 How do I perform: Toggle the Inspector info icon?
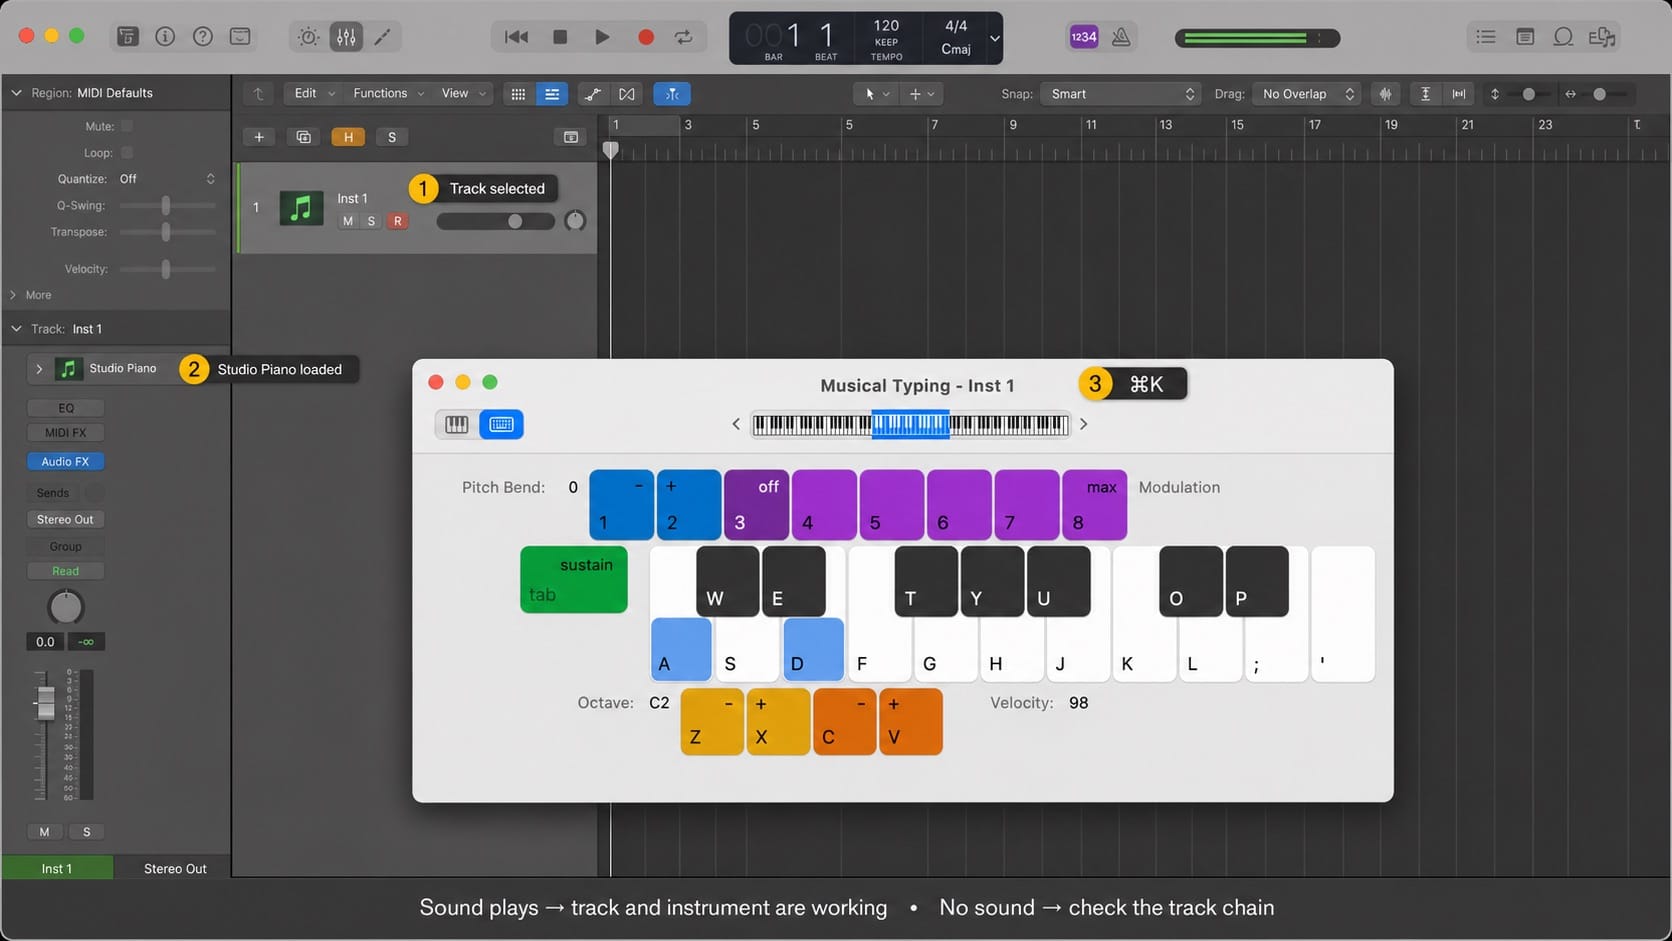[165, 37]
